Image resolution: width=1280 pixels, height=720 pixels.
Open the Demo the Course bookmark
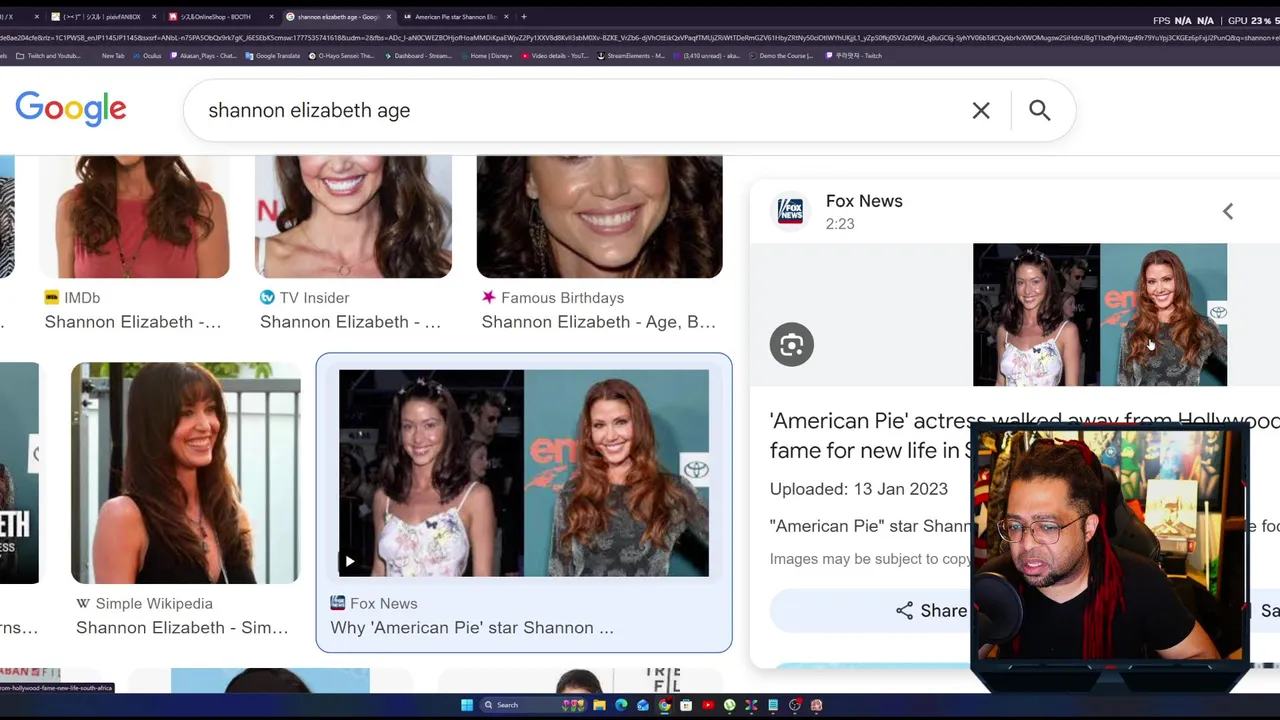click(x=781, y=56)
